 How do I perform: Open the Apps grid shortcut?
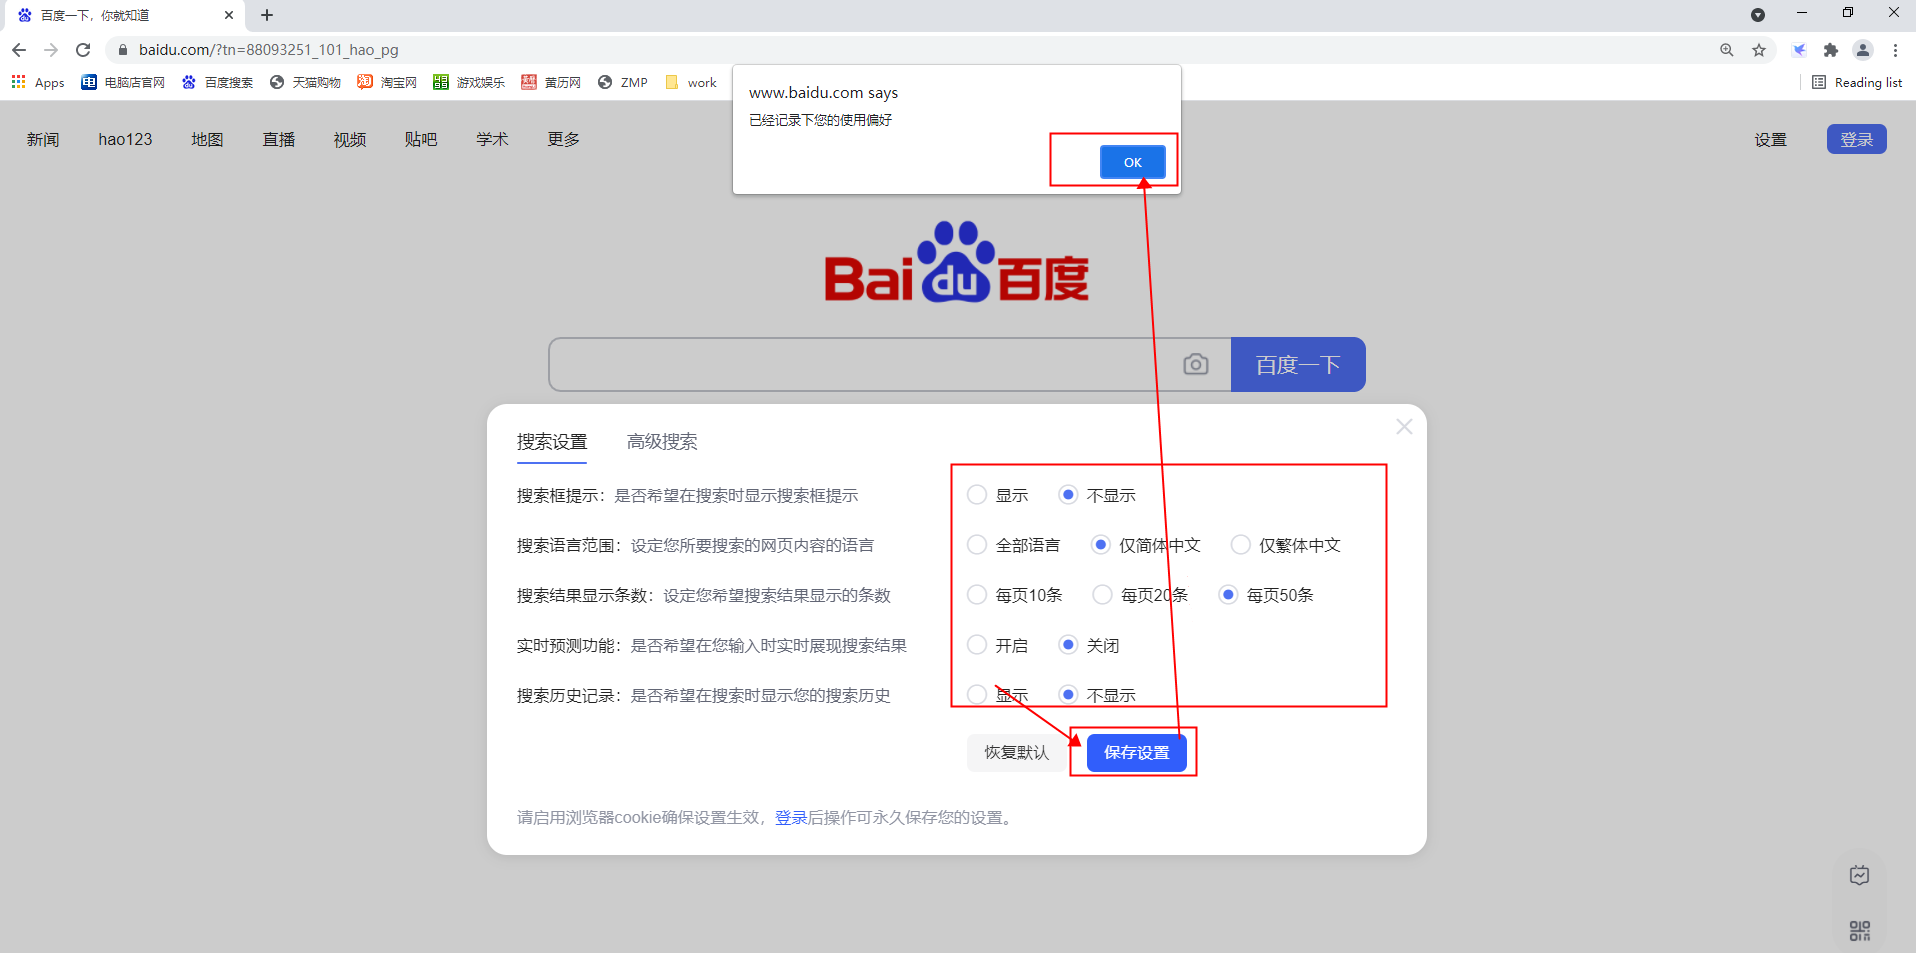click(38, 82)
